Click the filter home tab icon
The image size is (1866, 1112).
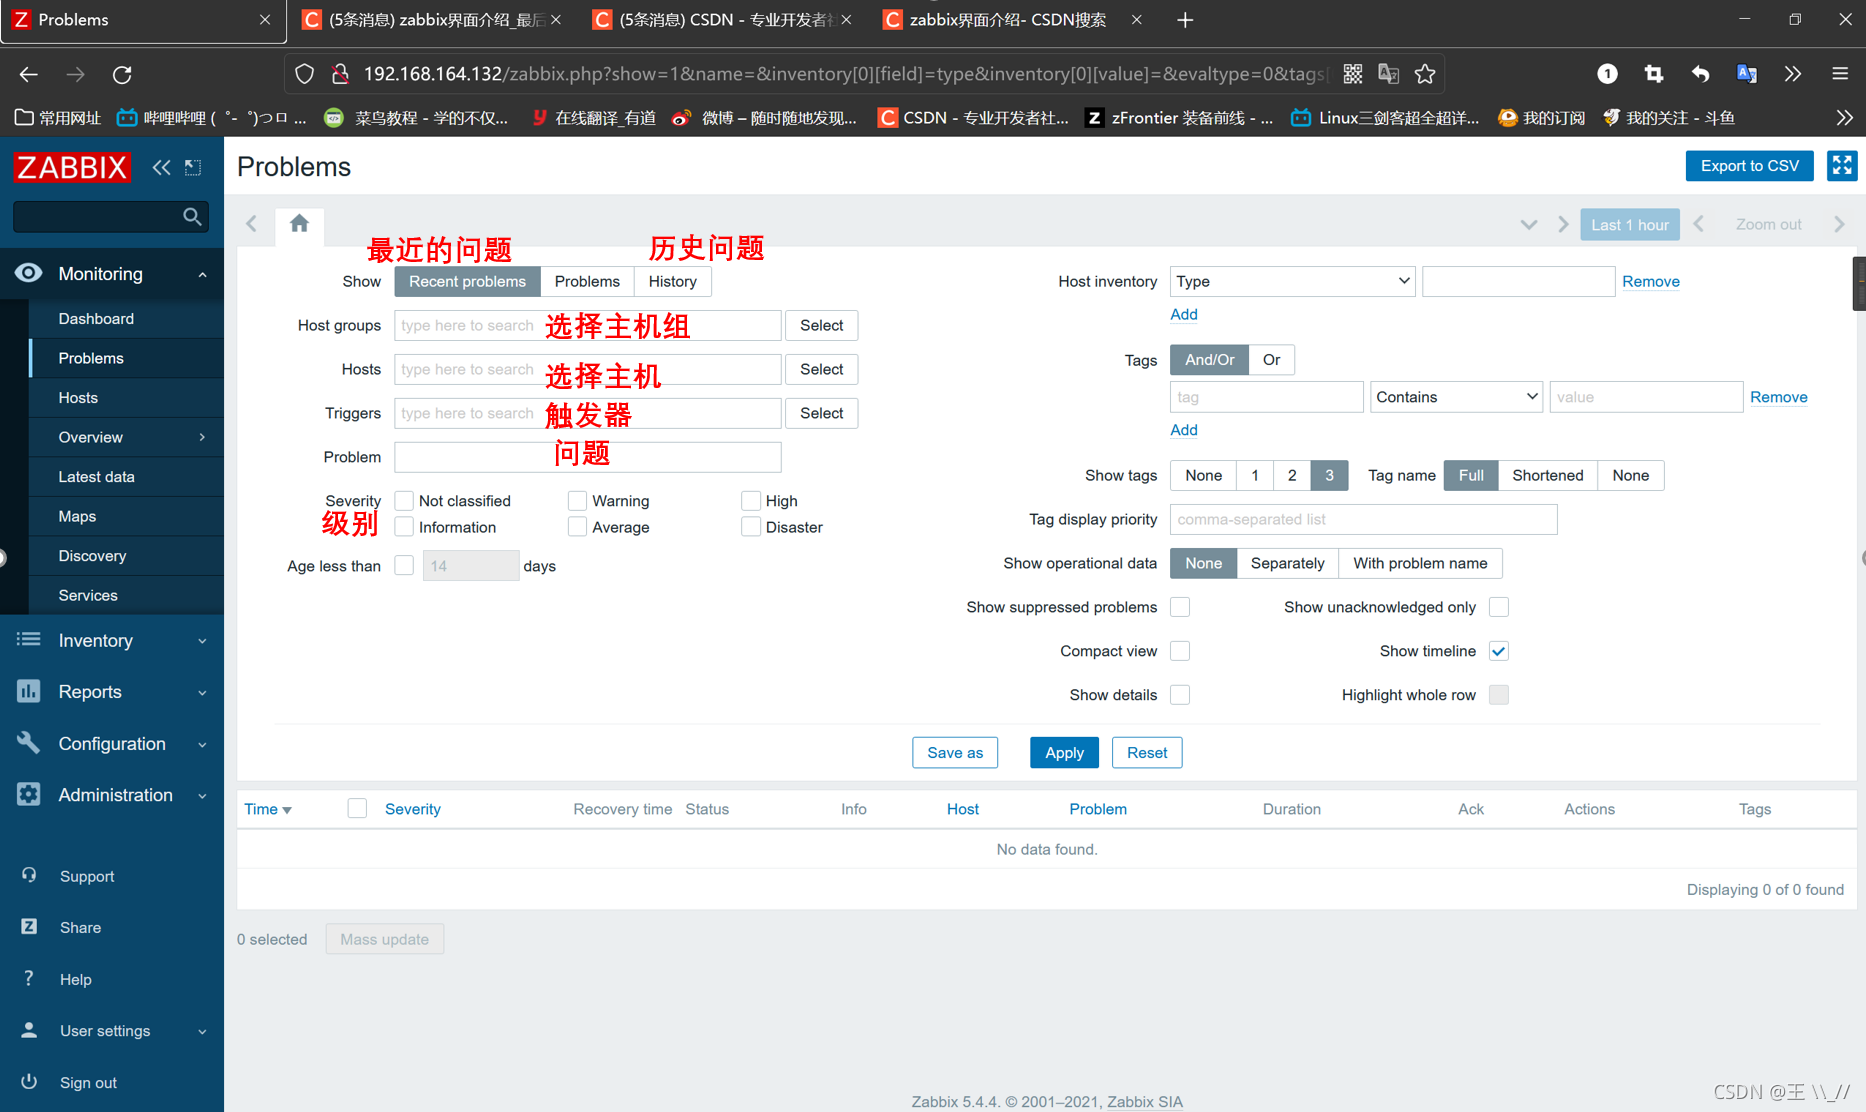click(299, 223)
